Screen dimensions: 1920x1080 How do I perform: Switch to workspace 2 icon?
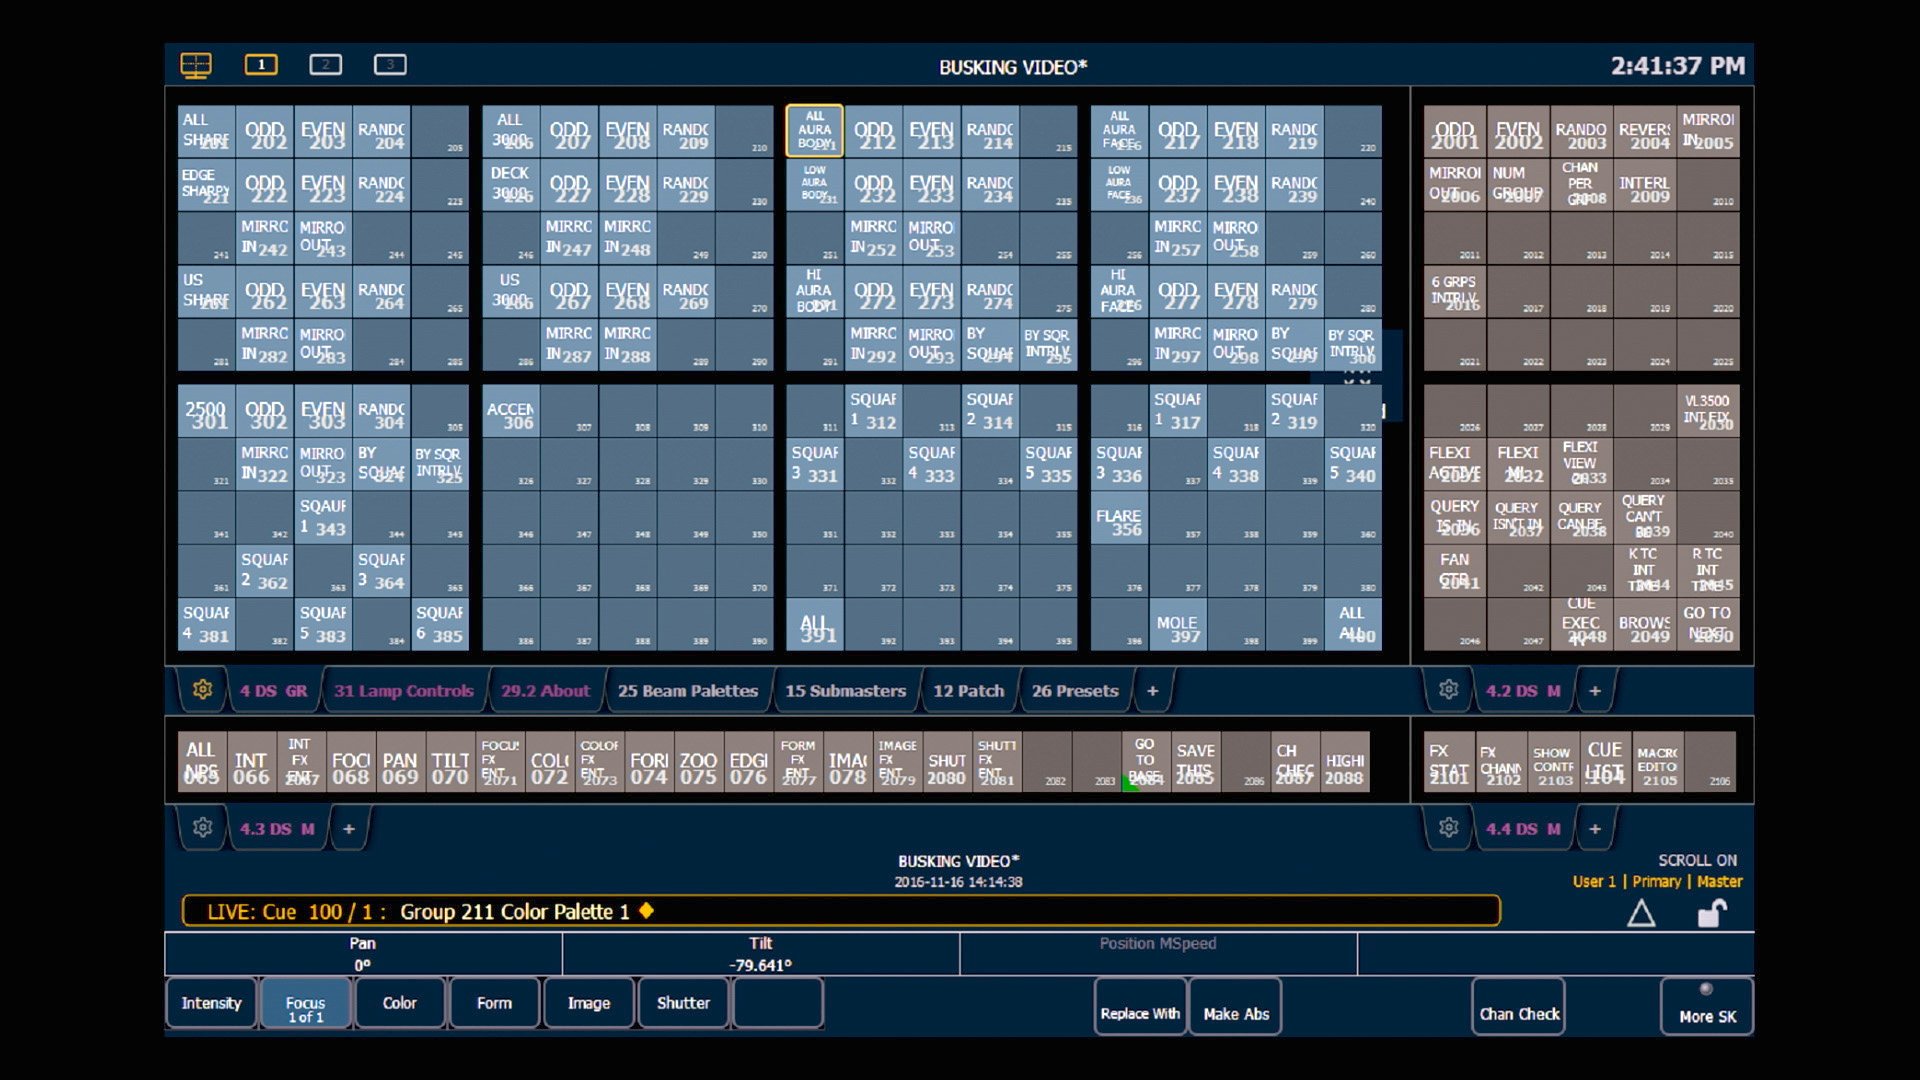[325, 65]
